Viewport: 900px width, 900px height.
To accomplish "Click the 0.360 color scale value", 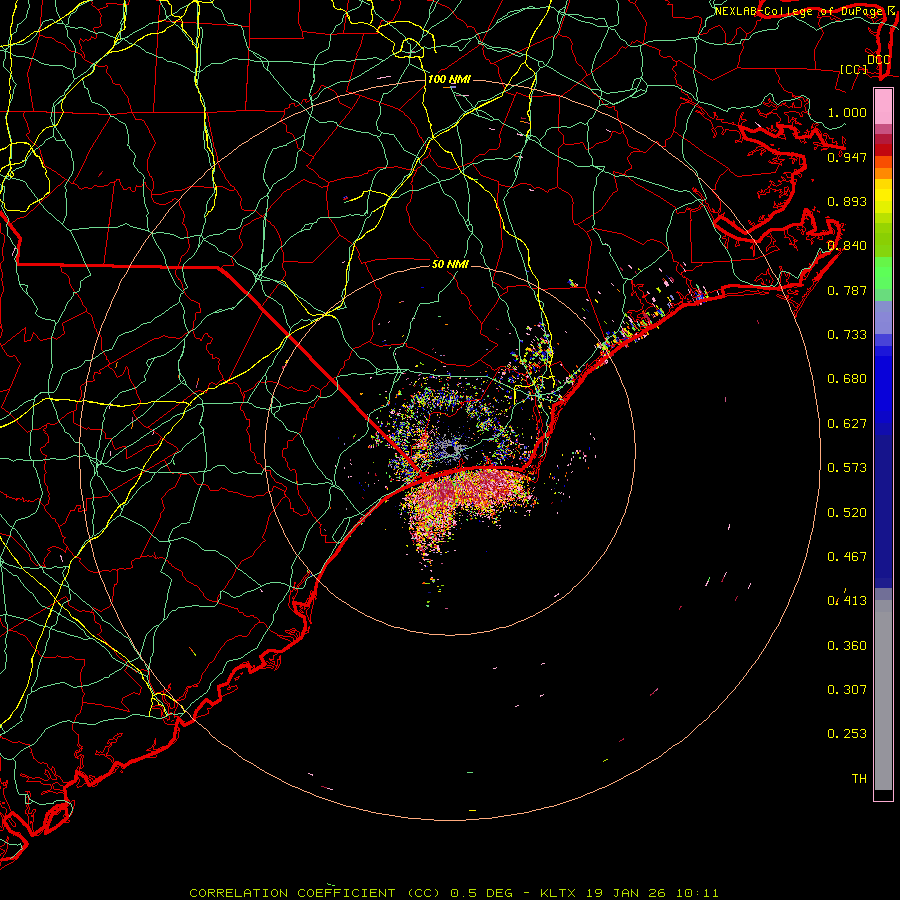I will 847,646.
